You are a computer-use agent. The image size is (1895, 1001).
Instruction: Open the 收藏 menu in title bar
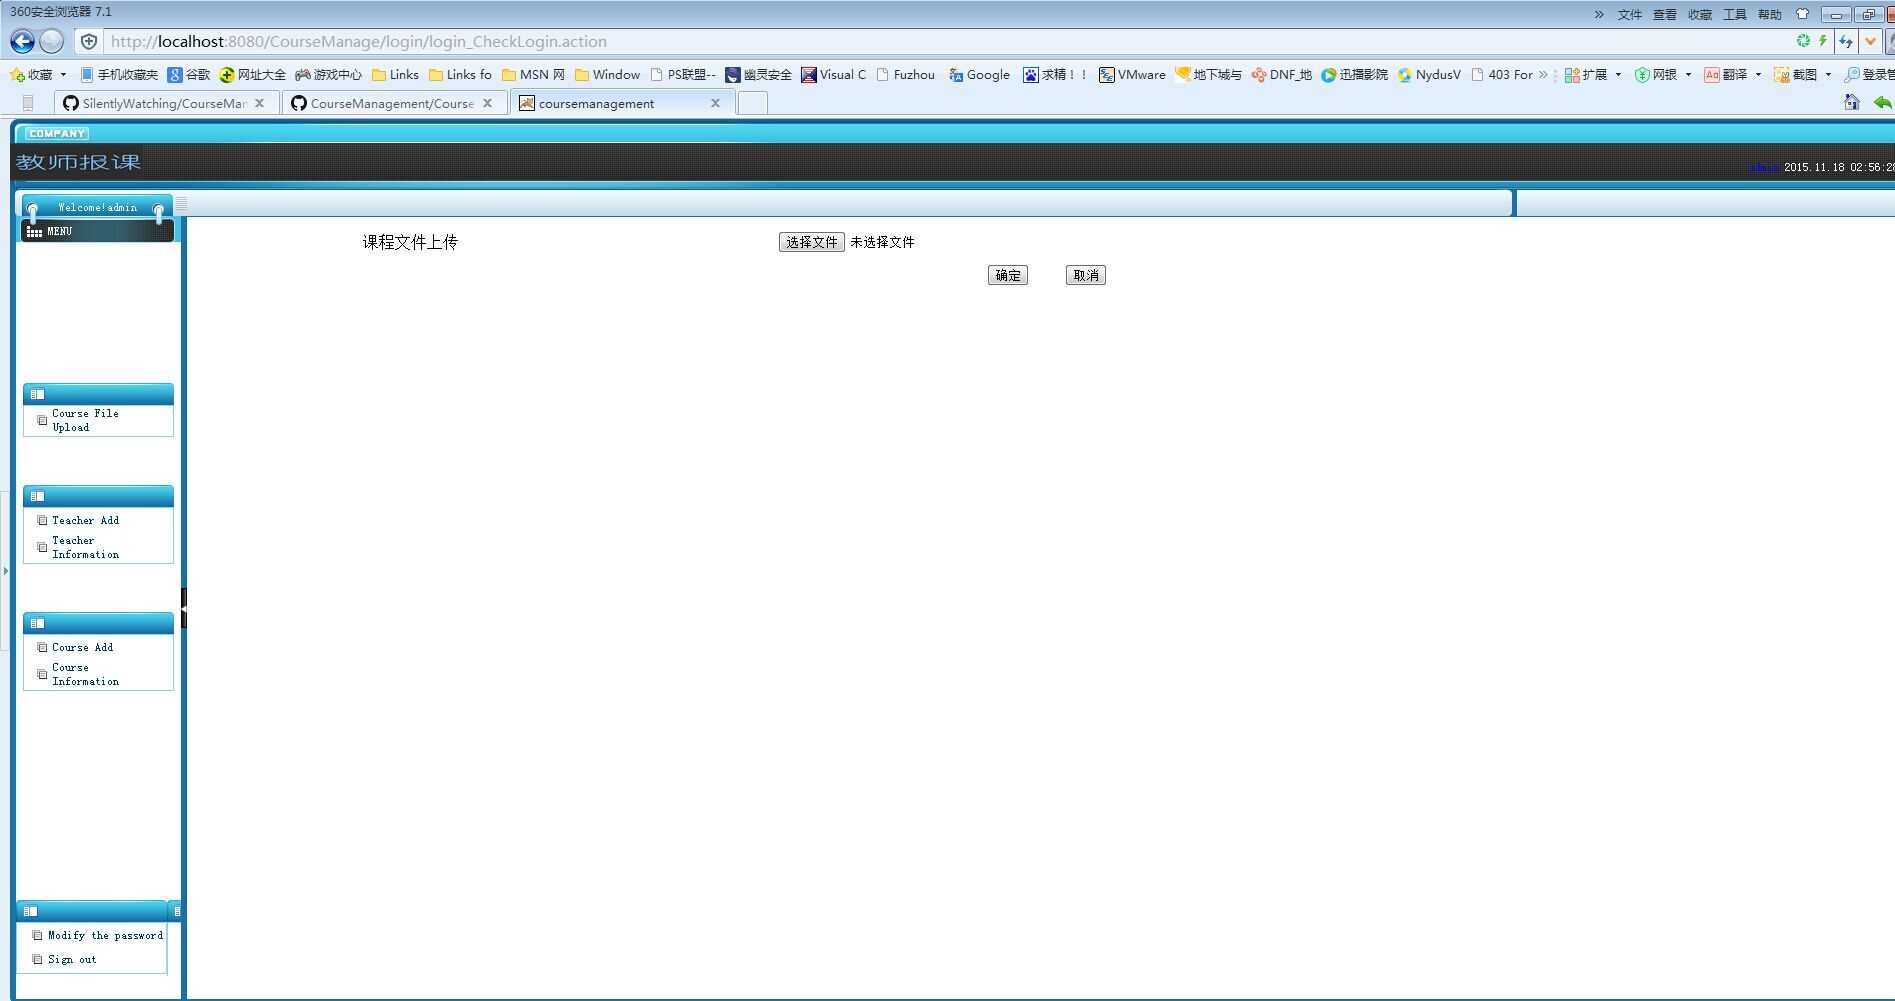click(1700, 14)
